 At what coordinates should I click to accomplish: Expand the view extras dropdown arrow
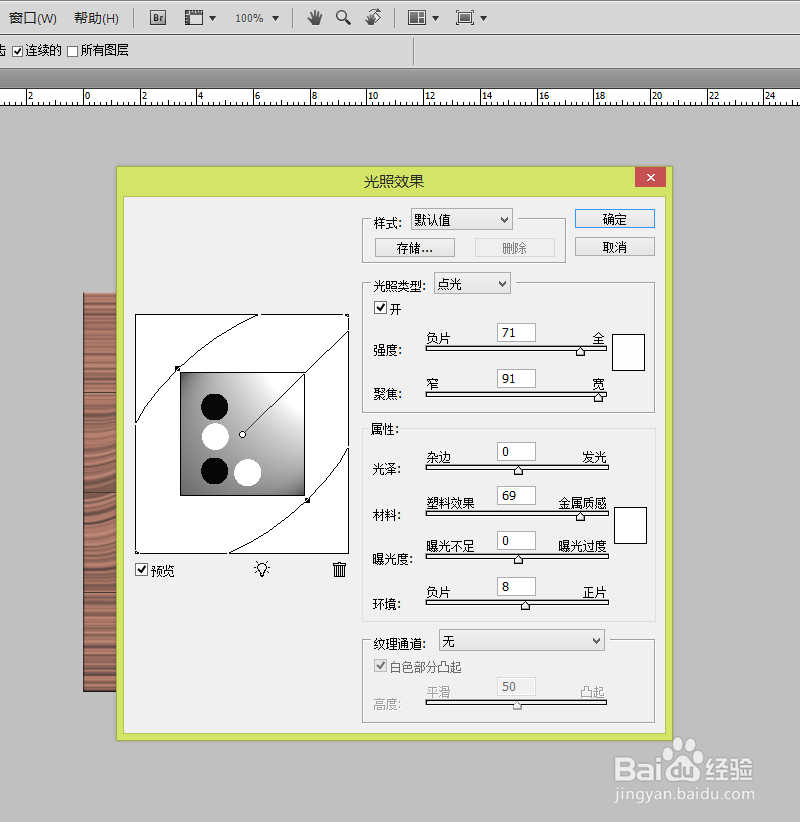[x=212, y=18]
